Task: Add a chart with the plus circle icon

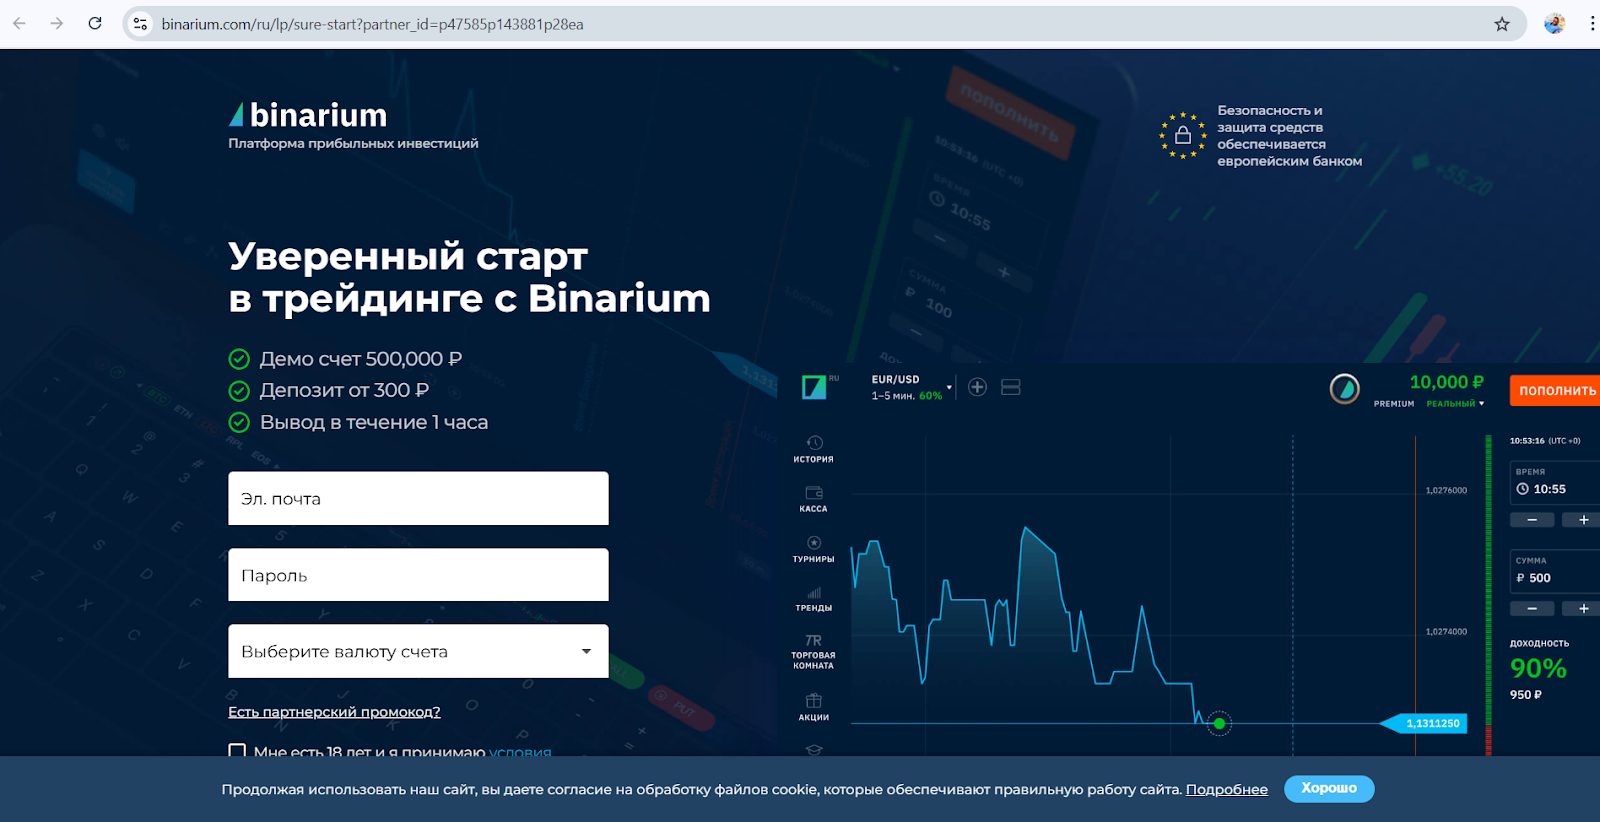Action: pyautogui.click(x=978, y=387)
